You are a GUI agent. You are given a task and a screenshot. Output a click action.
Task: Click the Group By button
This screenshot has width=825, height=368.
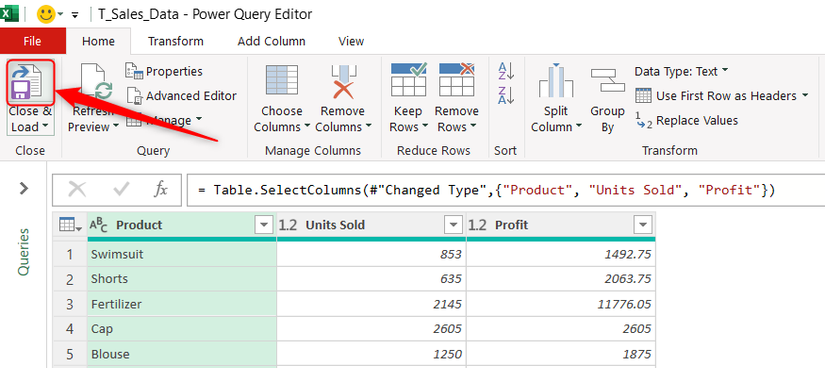pos(607,99)
